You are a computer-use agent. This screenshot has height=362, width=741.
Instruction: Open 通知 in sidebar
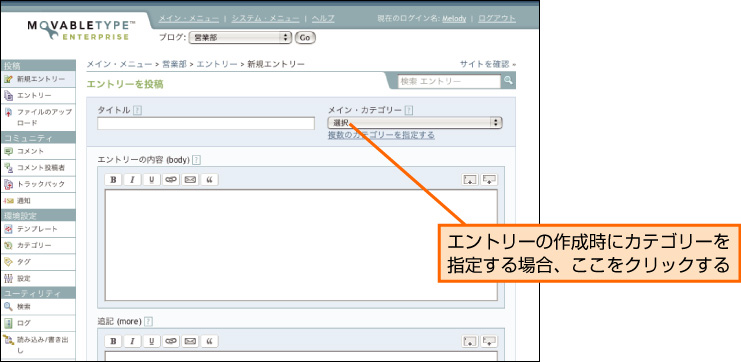[x=38, y=201]
